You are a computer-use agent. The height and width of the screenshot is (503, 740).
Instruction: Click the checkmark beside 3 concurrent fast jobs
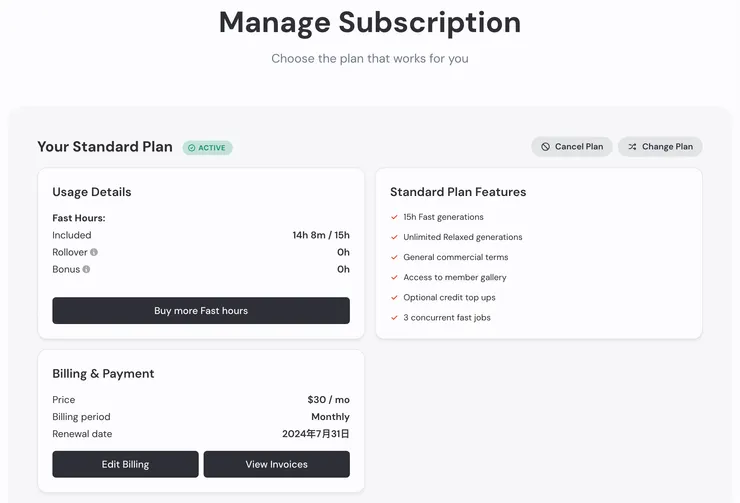tap(394, 317)
